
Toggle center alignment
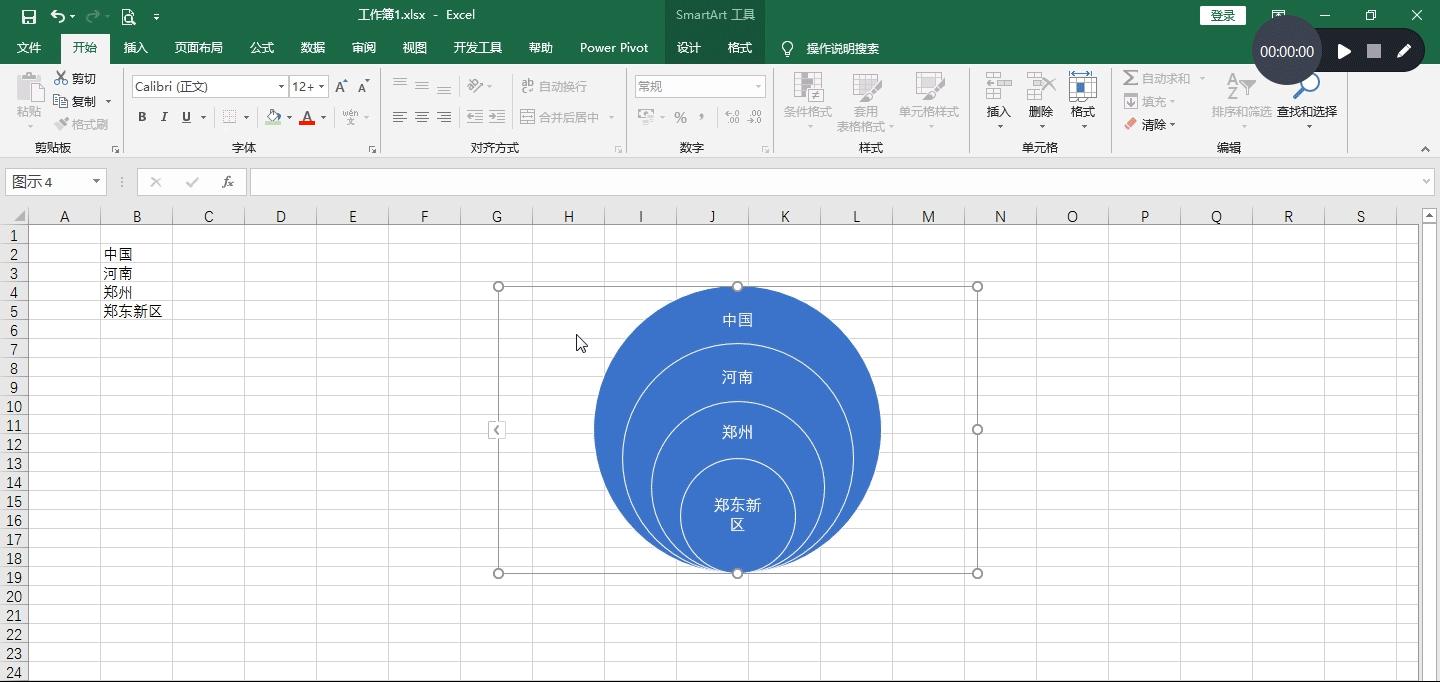420,117
